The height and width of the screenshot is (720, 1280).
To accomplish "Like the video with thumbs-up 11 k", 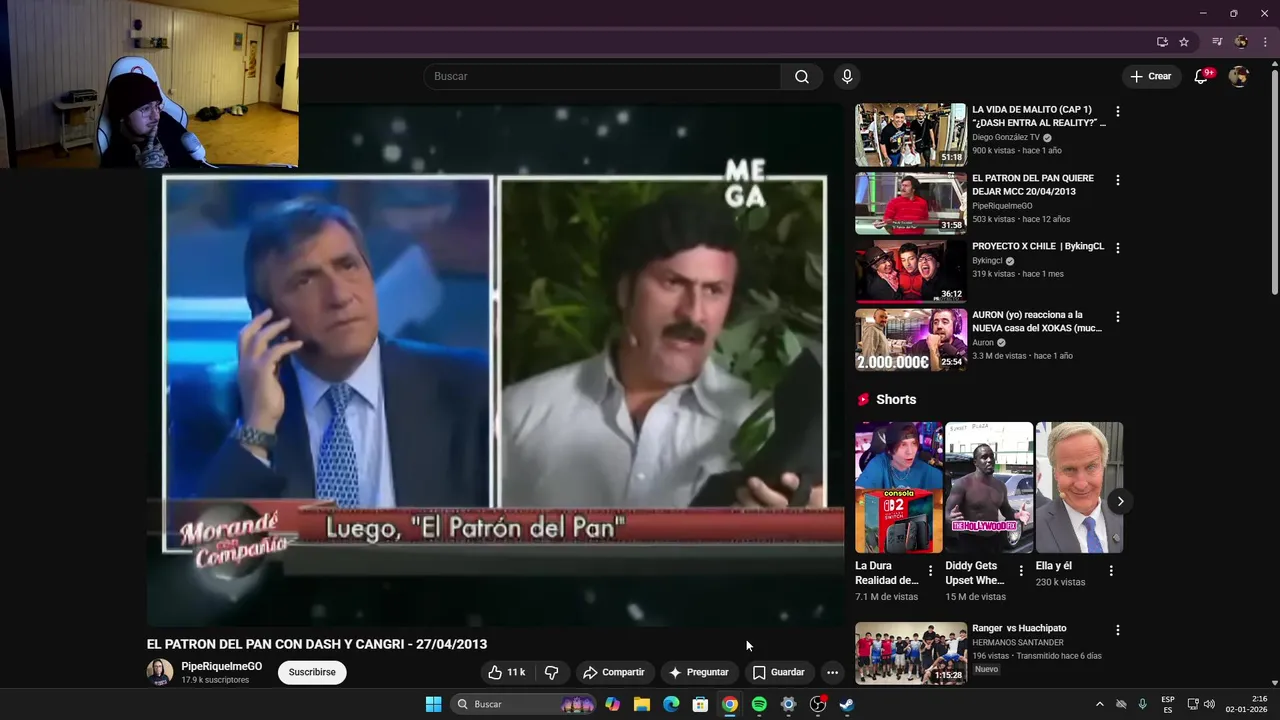I will pos(507,673).
